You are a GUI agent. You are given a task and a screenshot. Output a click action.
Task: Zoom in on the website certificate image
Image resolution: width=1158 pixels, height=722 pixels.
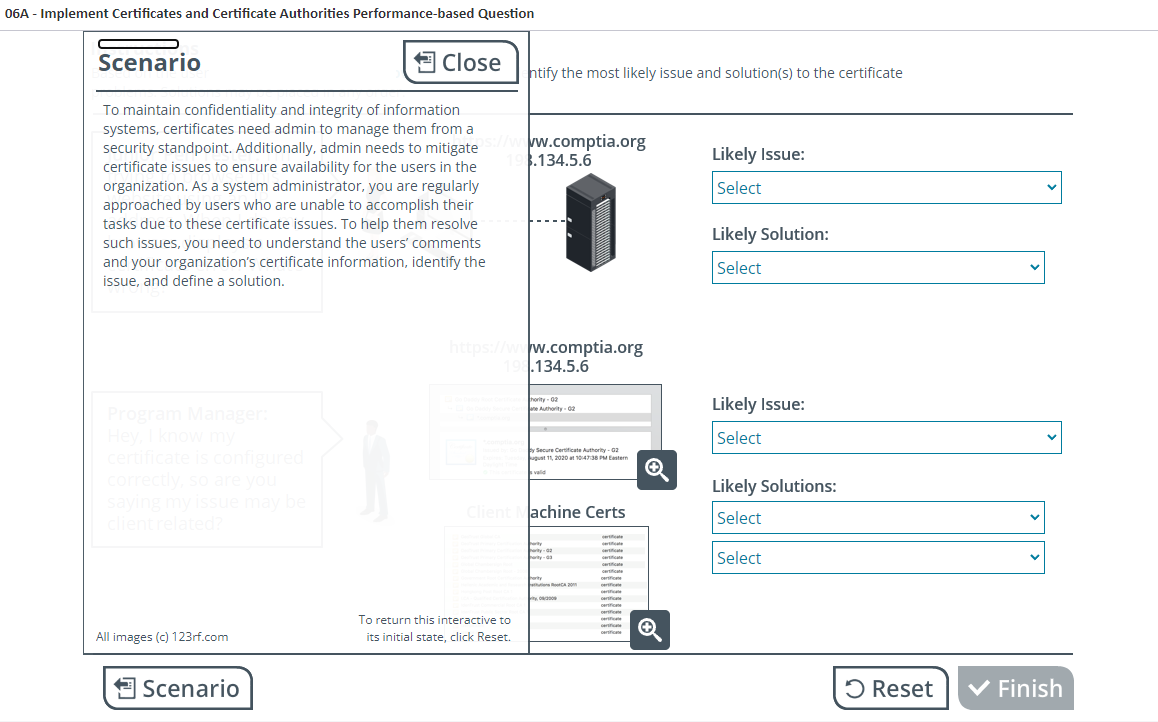(656, 470)
